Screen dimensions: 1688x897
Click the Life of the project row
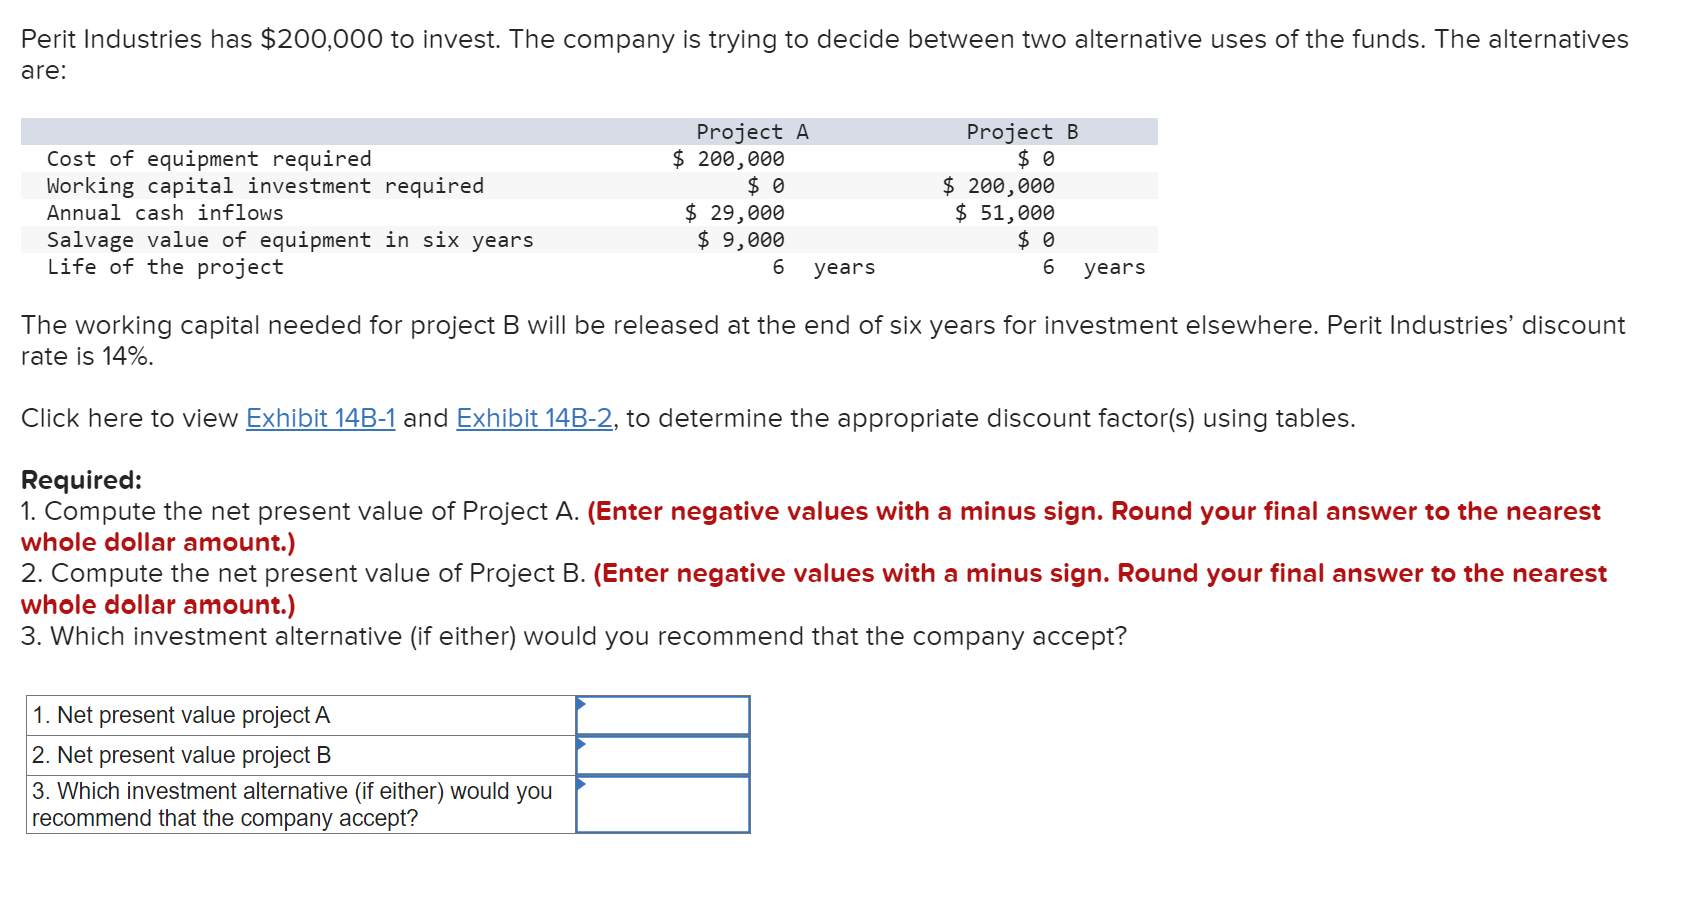164,266
